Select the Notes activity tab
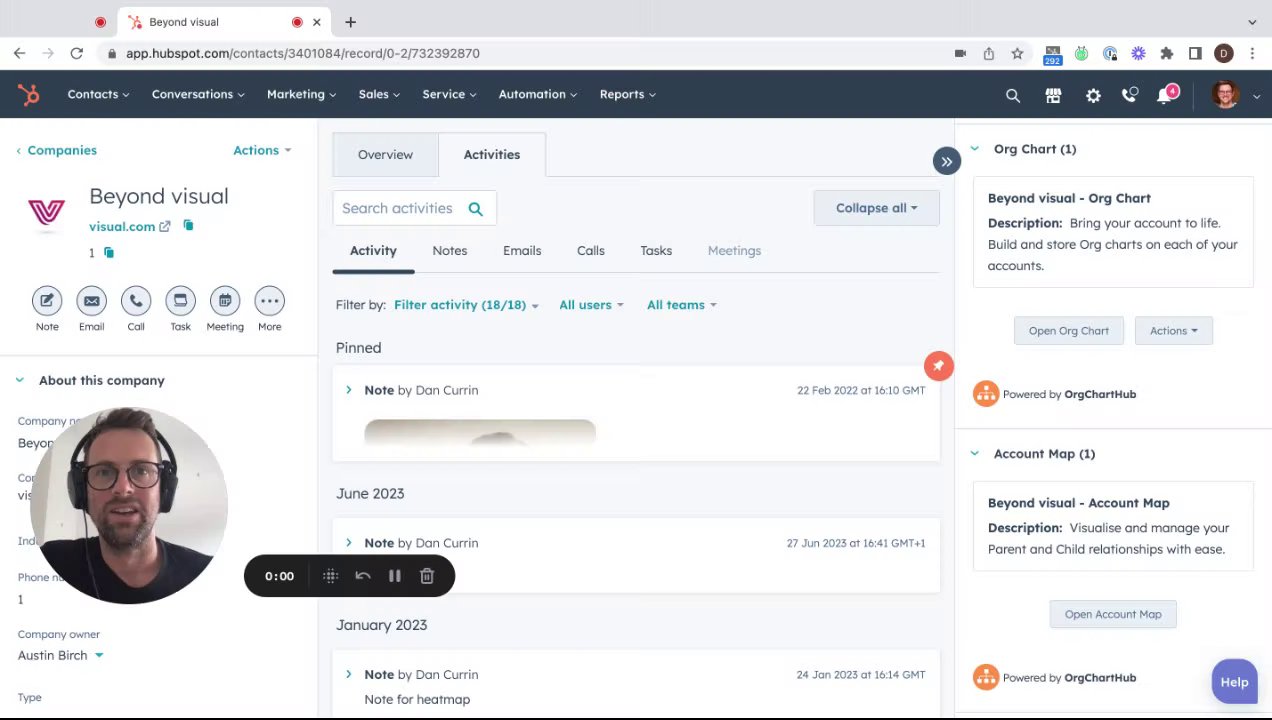Screen dimensions: 1272x720 [450, 251]
